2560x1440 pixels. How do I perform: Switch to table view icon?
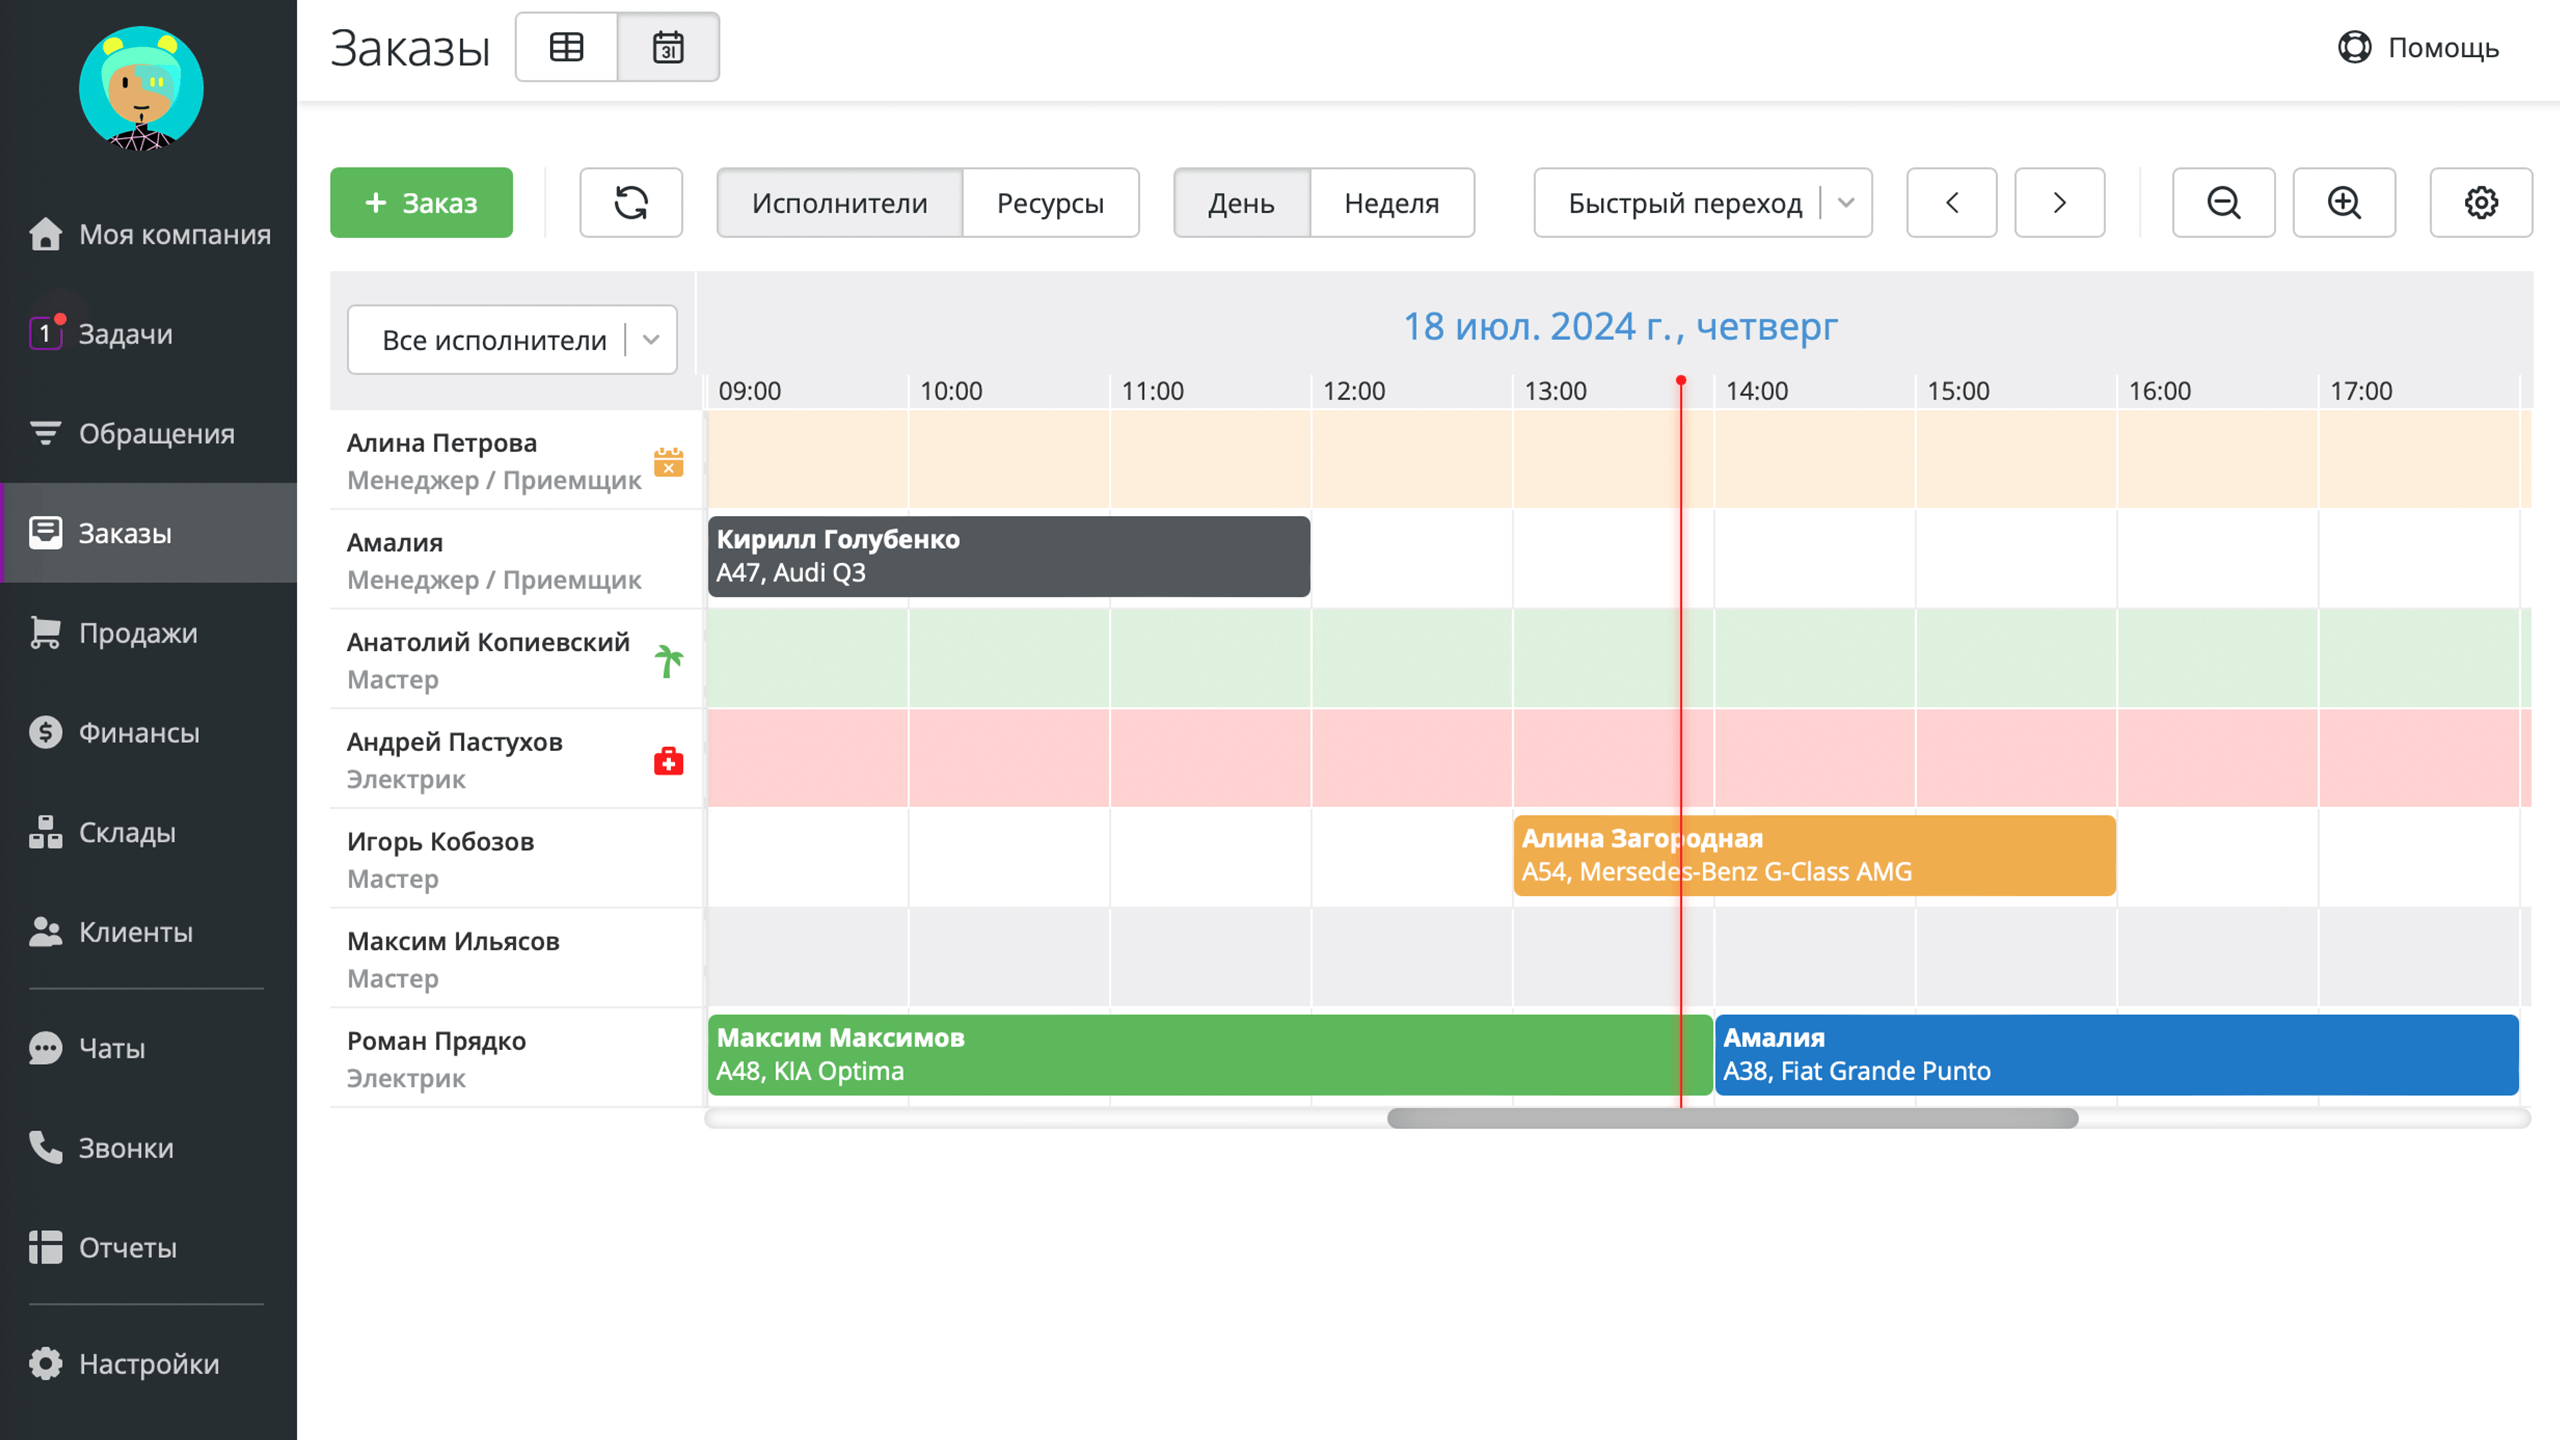pos(566,47)
